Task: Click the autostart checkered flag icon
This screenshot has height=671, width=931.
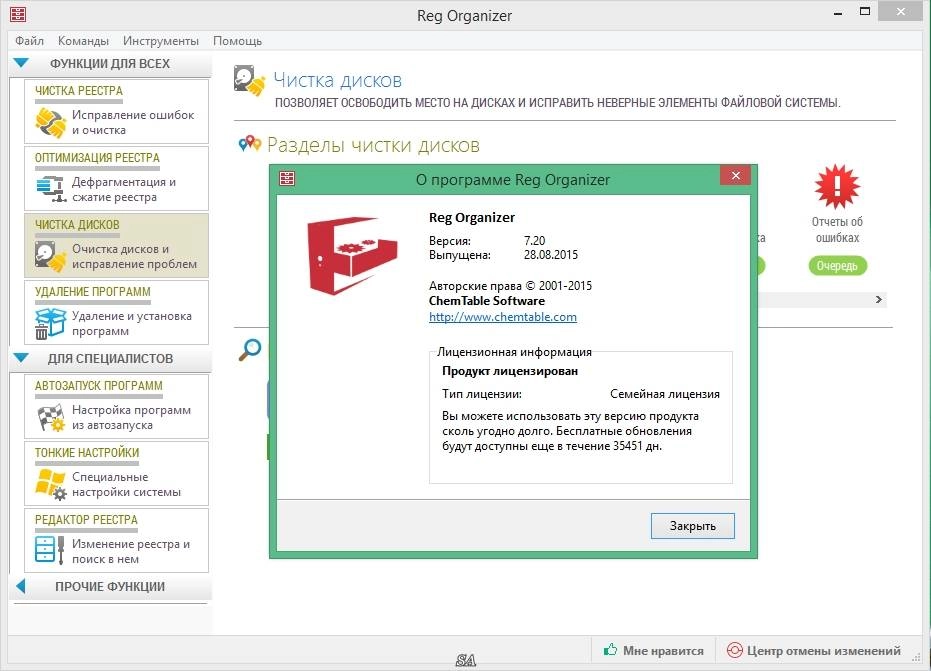Action: [x=50, y=417]
